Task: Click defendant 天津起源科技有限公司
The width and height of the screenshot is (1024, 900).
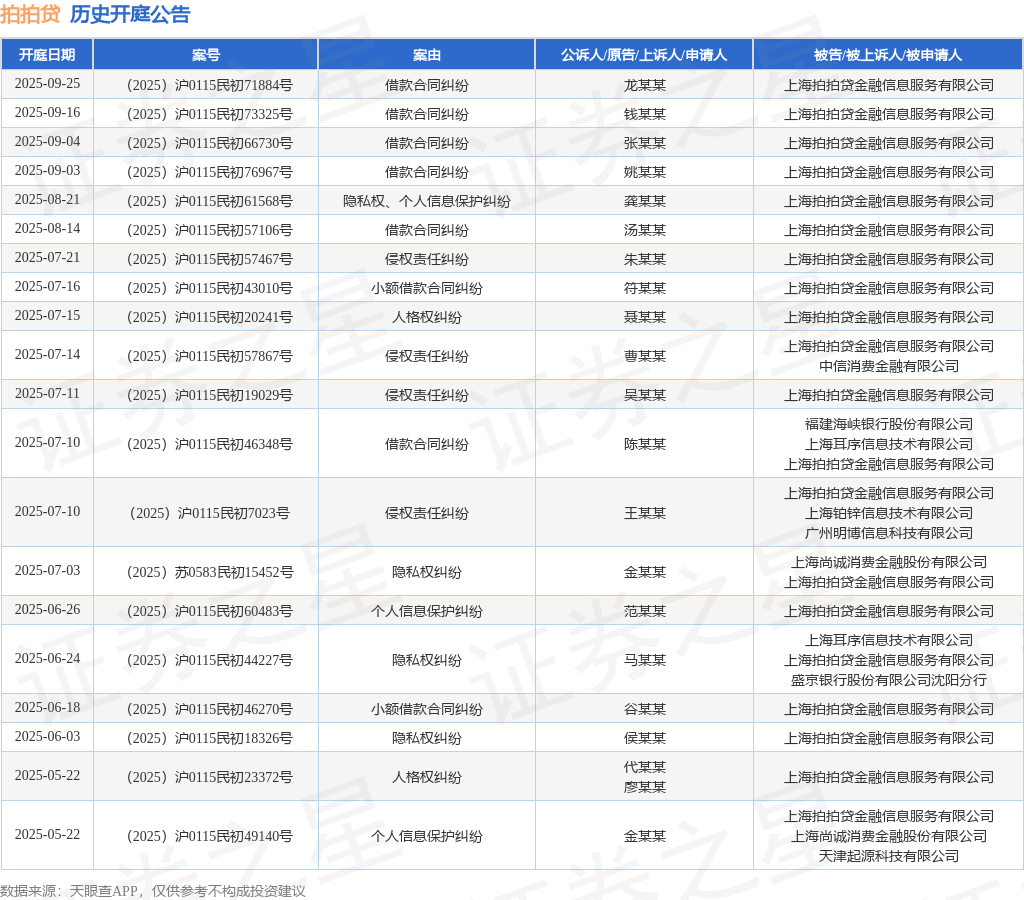Action: (x=889, y=856)
